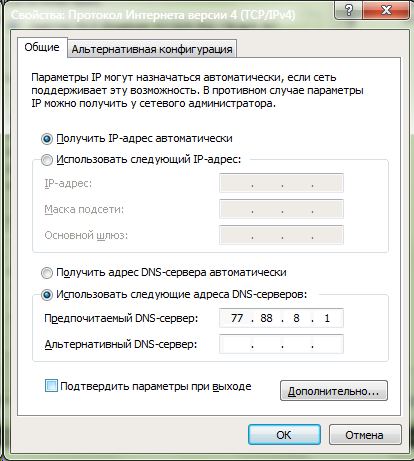Select Использовать следующий IP-адрес option

pos(47,160)
